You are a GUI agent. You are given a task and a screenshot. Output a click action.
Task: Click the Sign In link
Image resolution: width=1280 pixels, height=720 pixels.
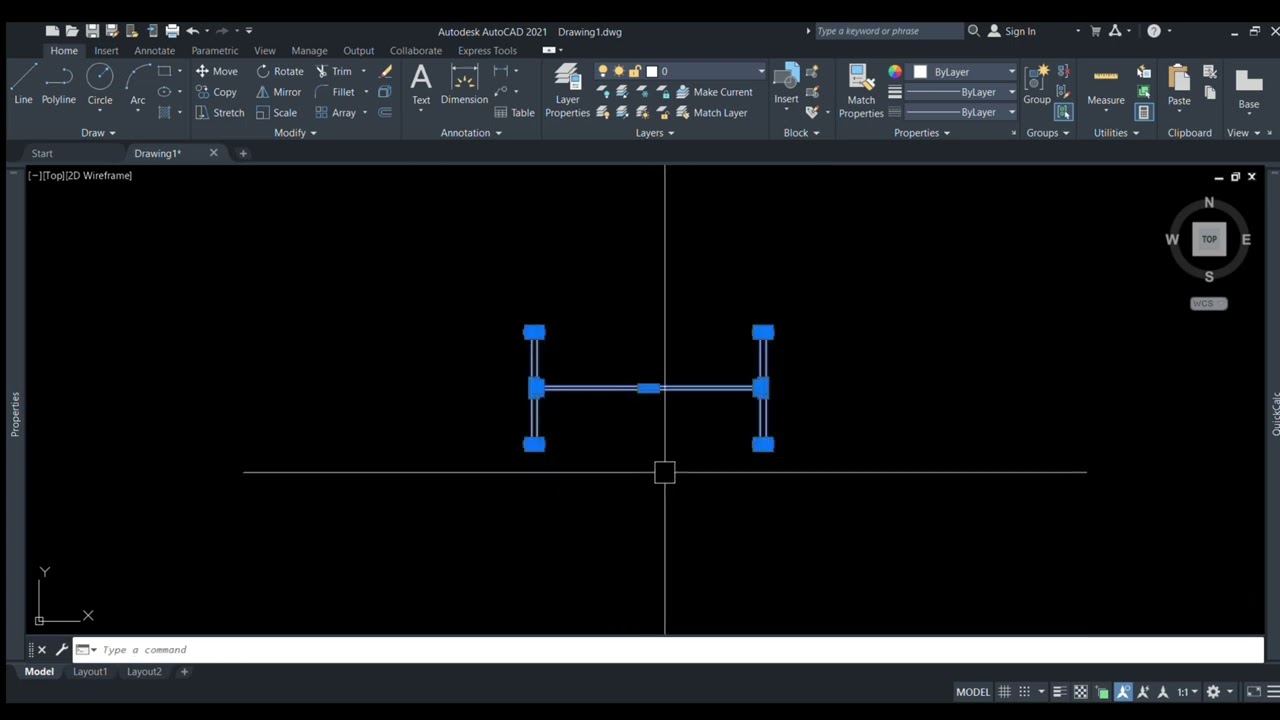[x=1012, y=31]
